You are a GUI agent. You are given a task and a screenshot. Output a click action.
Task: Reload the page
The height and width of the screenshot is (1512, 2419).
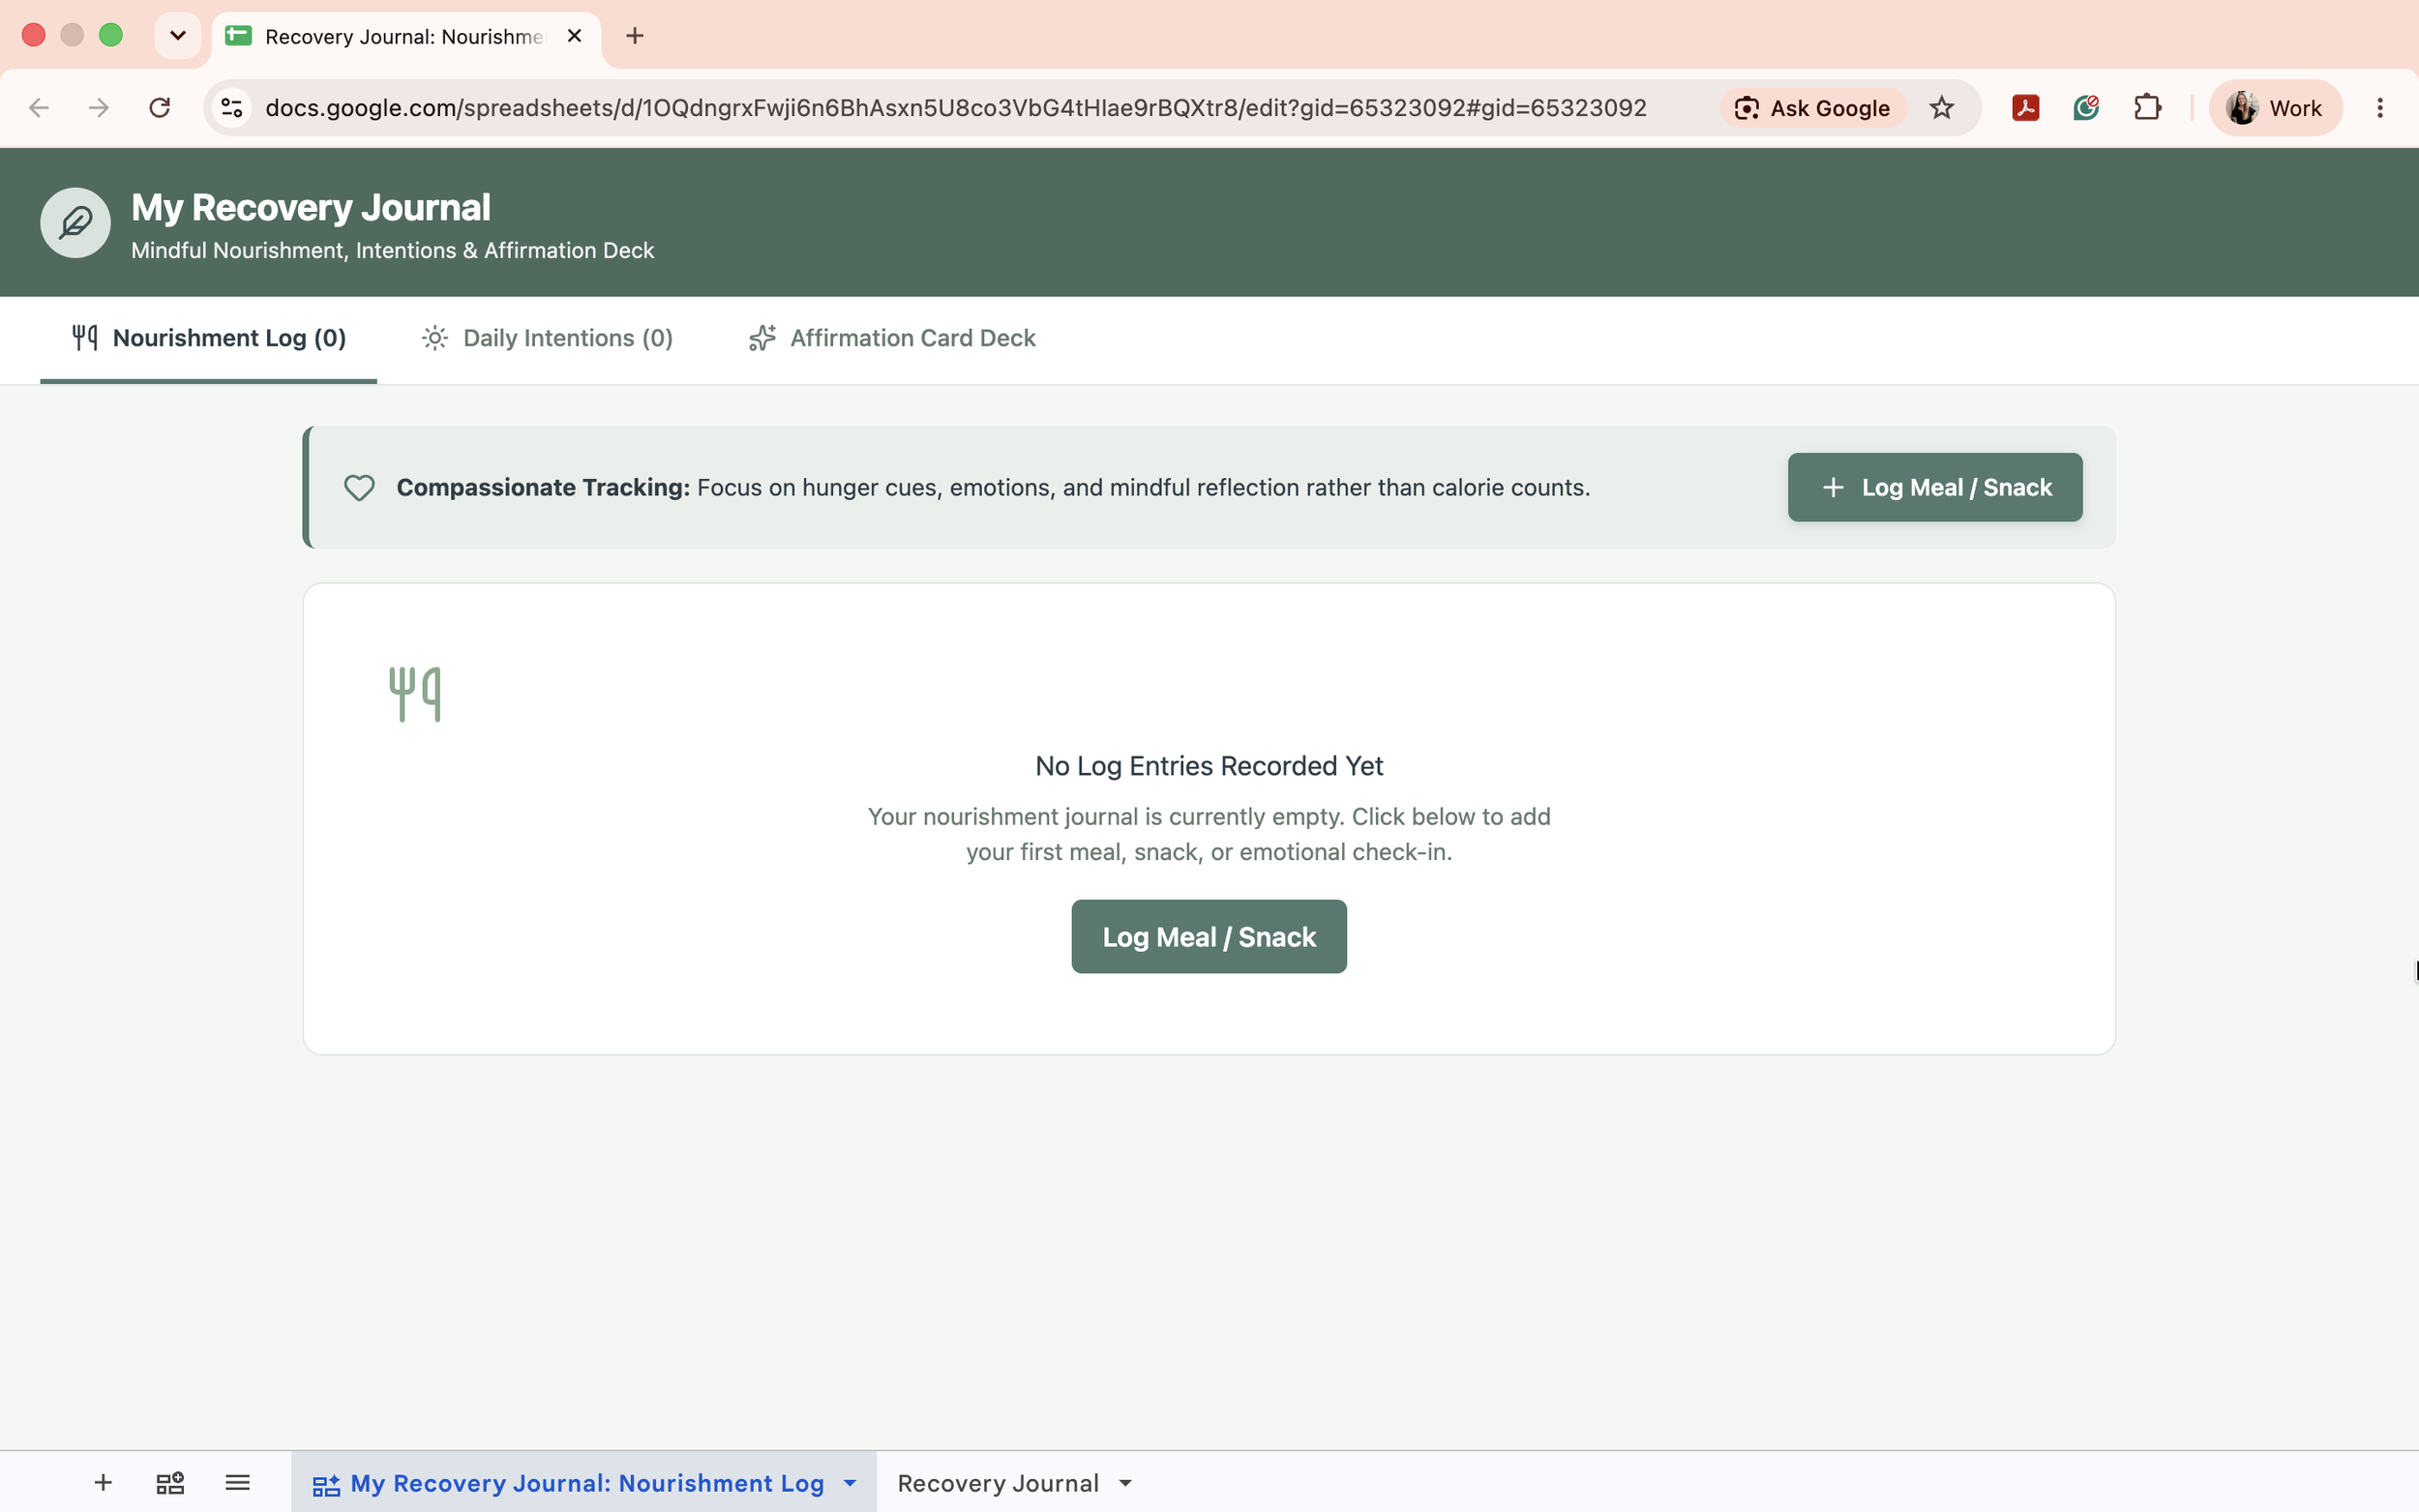(x=159, y=108)
